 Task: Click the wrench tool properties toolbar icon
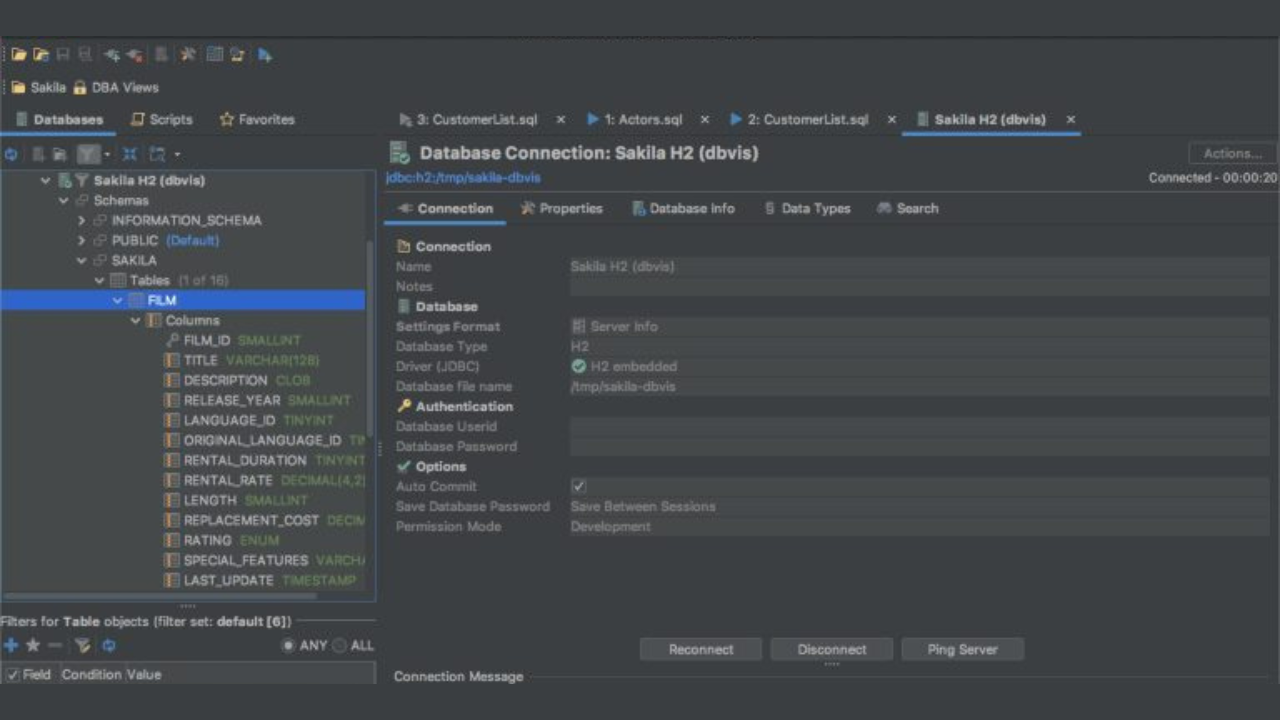coord(187,55)
